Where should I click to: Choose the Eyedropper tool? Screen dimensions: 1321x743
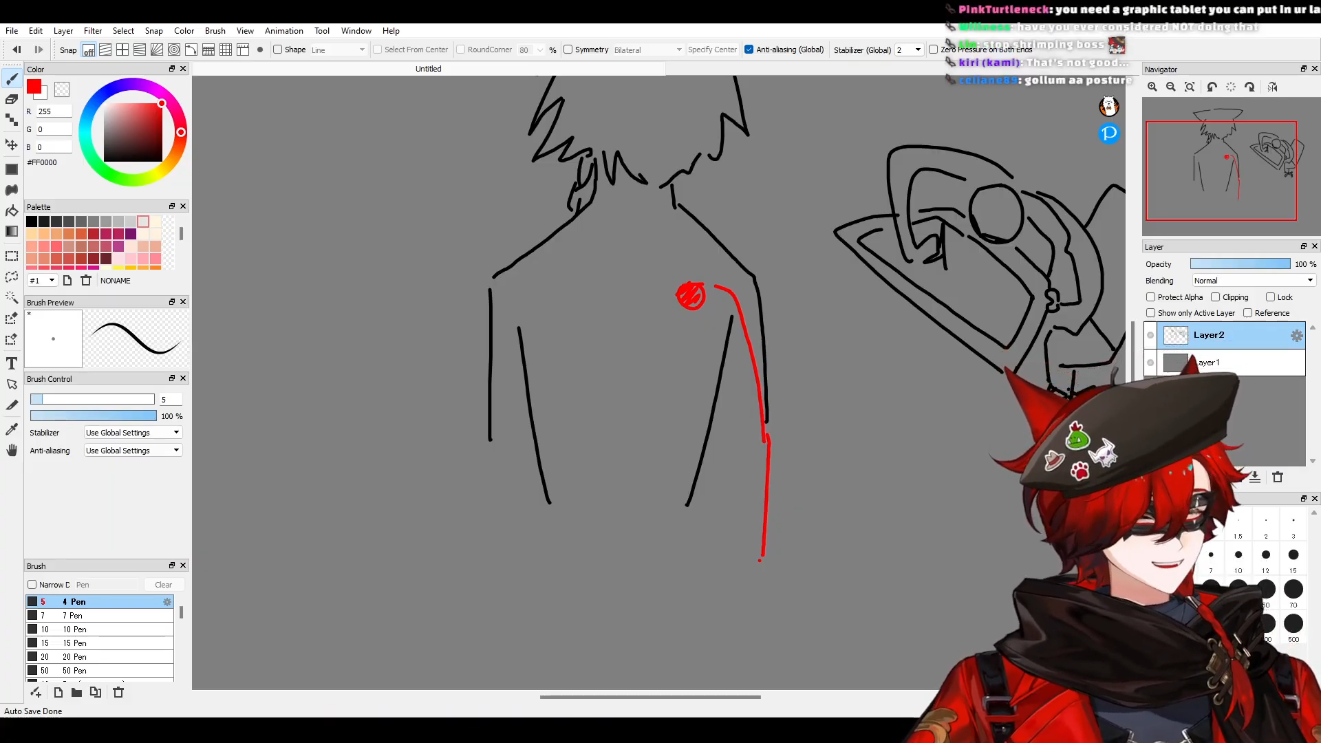12,428
